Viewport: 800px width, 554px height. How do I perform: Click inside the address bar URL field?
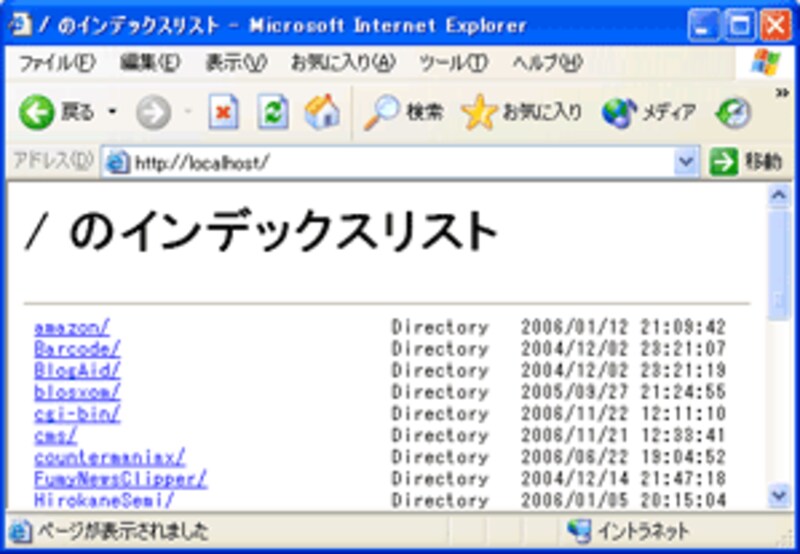coord(400,162)
